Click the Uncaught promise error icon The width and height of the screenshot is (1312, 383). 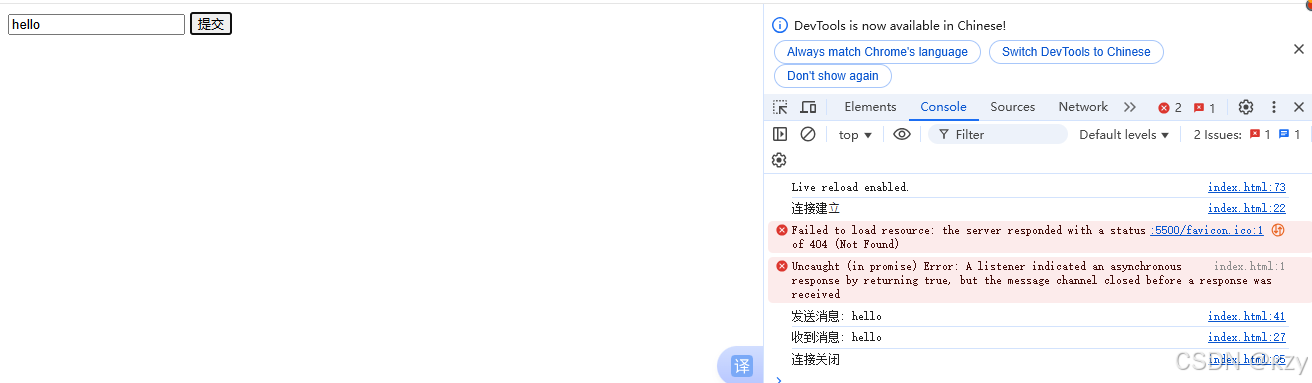782,266
